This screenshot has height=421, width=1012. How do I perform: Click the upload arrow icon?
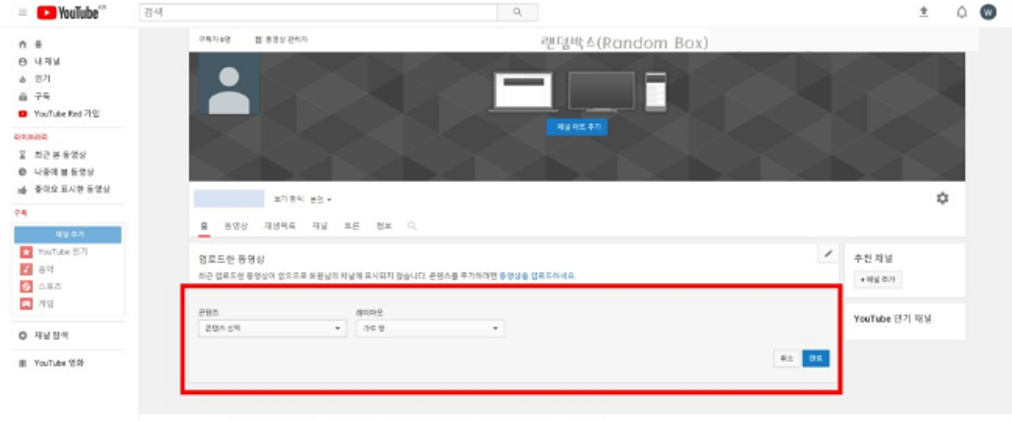pos(924,12)
